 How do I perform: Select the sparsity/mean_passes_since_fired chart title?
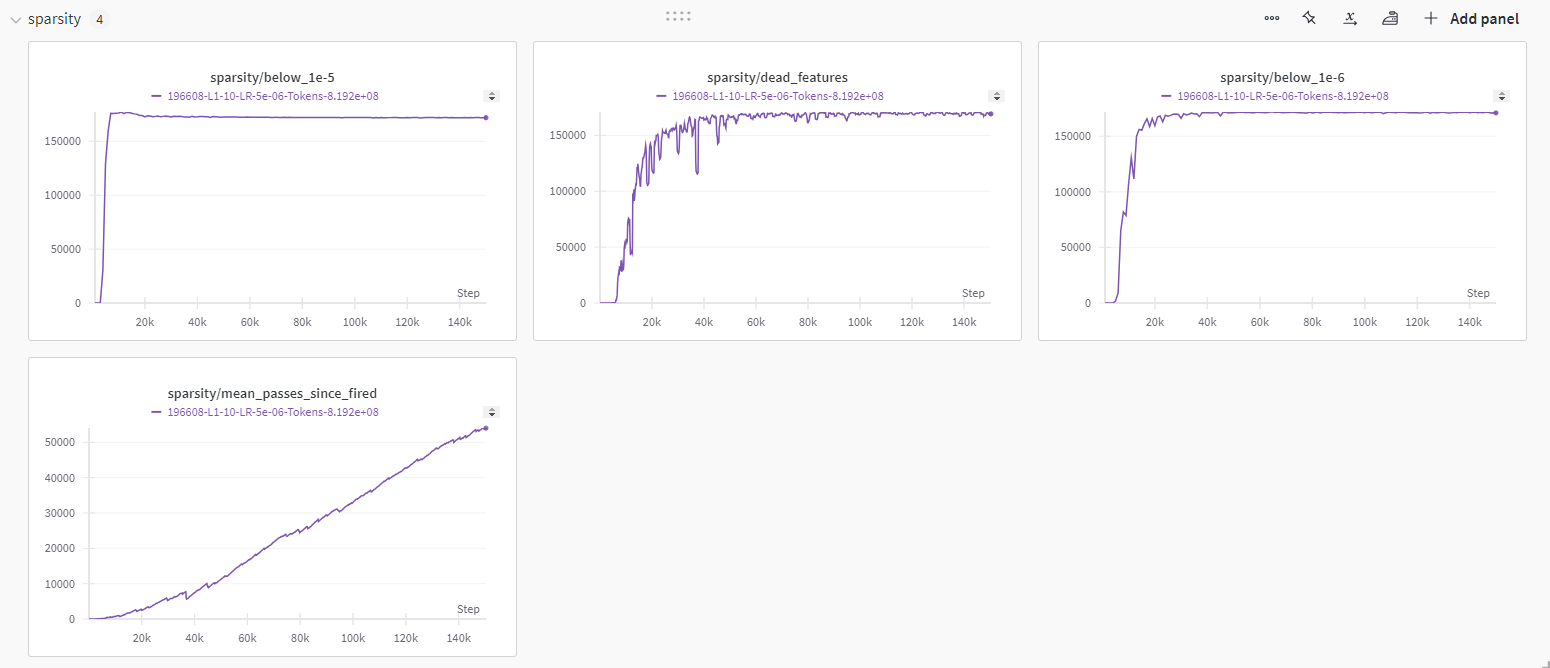pos(272,393)
